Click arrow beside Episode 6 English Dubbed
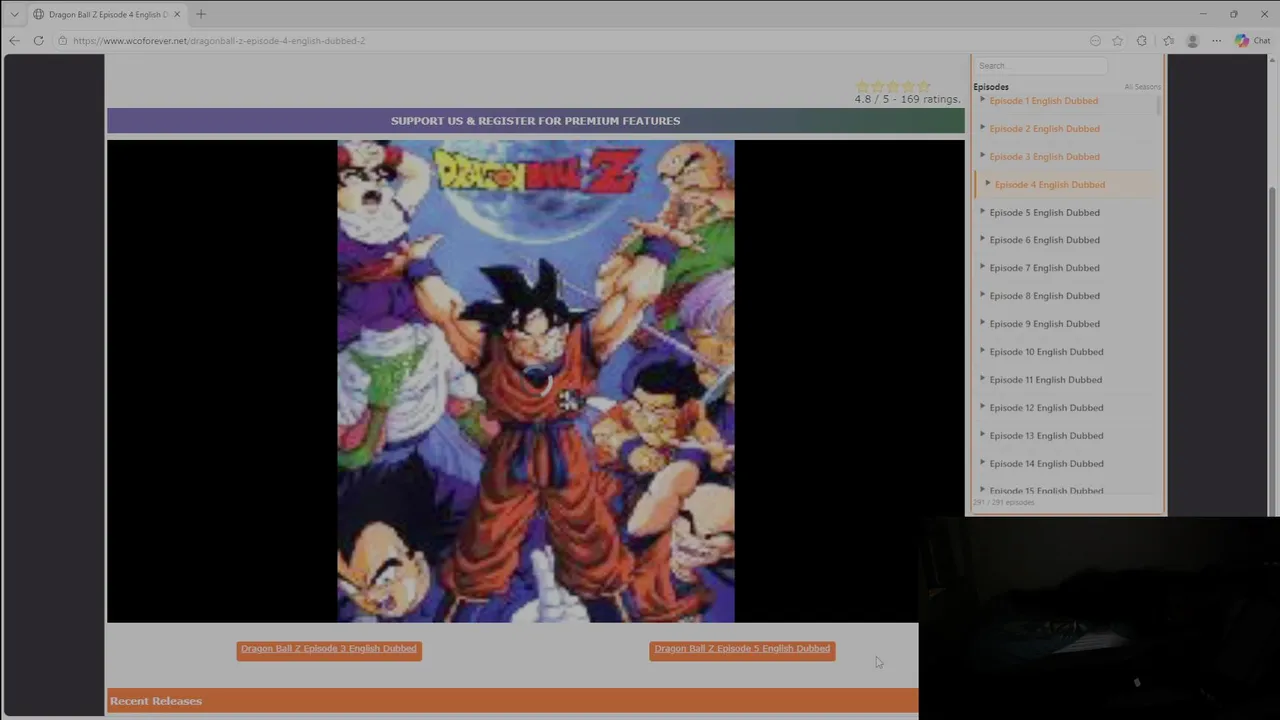Screen dimensions: 1280x720 pyautogui.click(x=982, y=239)
